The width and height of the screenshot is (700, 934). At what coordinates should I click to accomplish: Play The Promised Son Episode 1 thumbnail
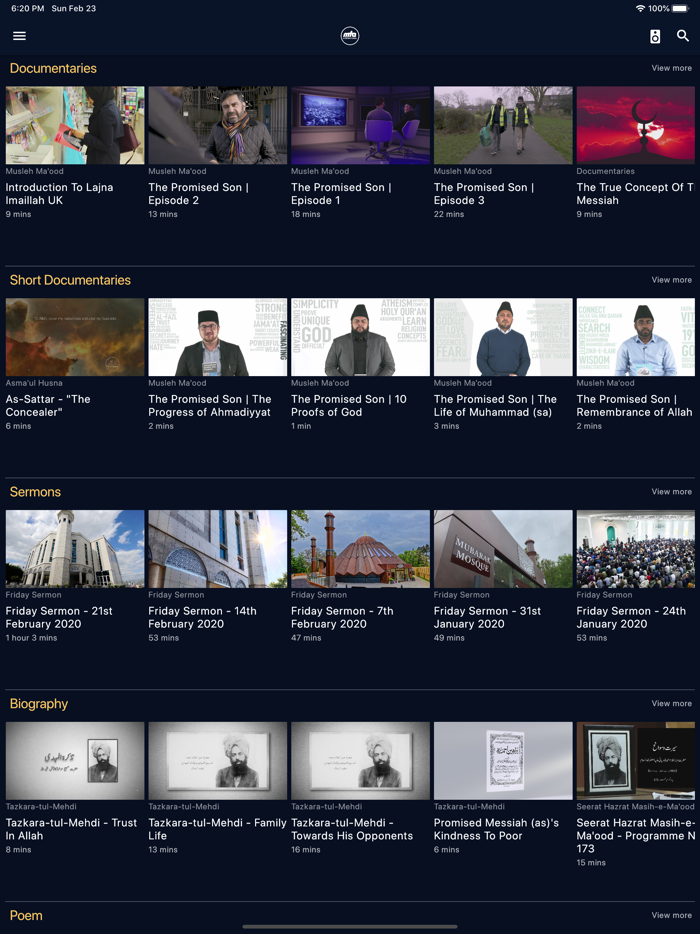360,125
